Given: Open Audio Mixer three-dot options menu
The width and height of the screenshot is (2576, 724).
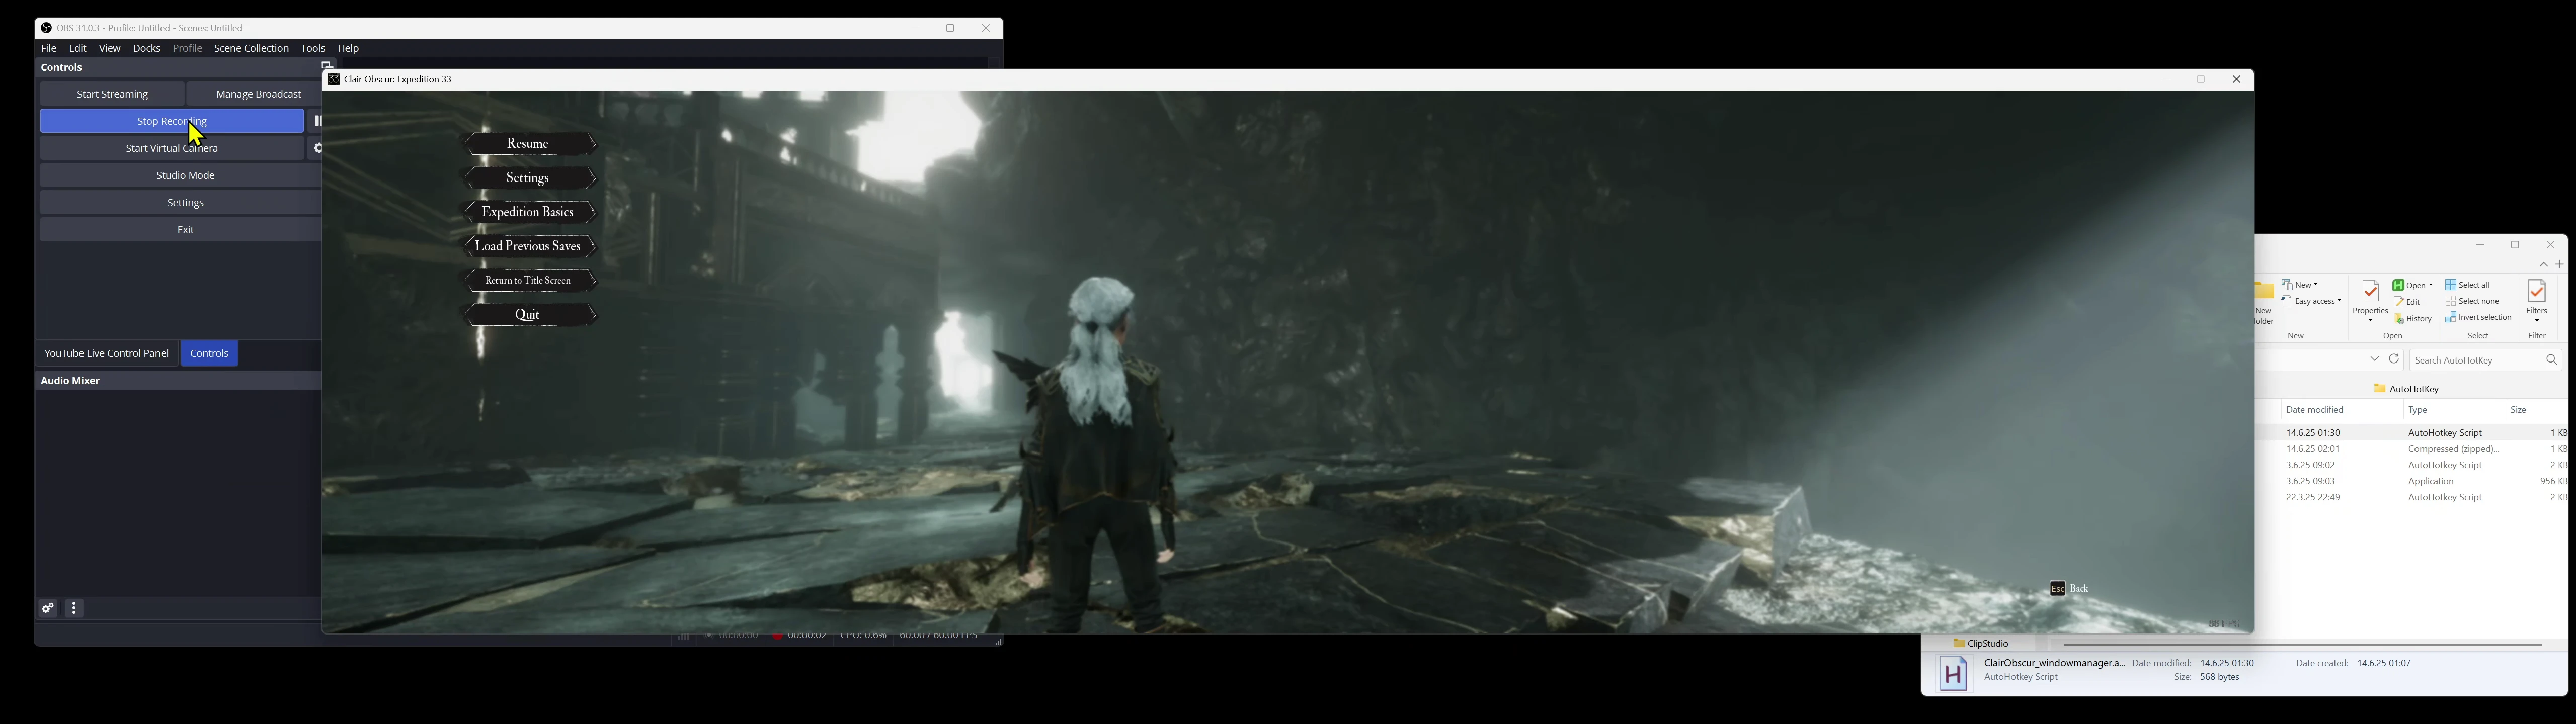Looking at the screenshot, I should pyautogui.click(x=75, y=608).
